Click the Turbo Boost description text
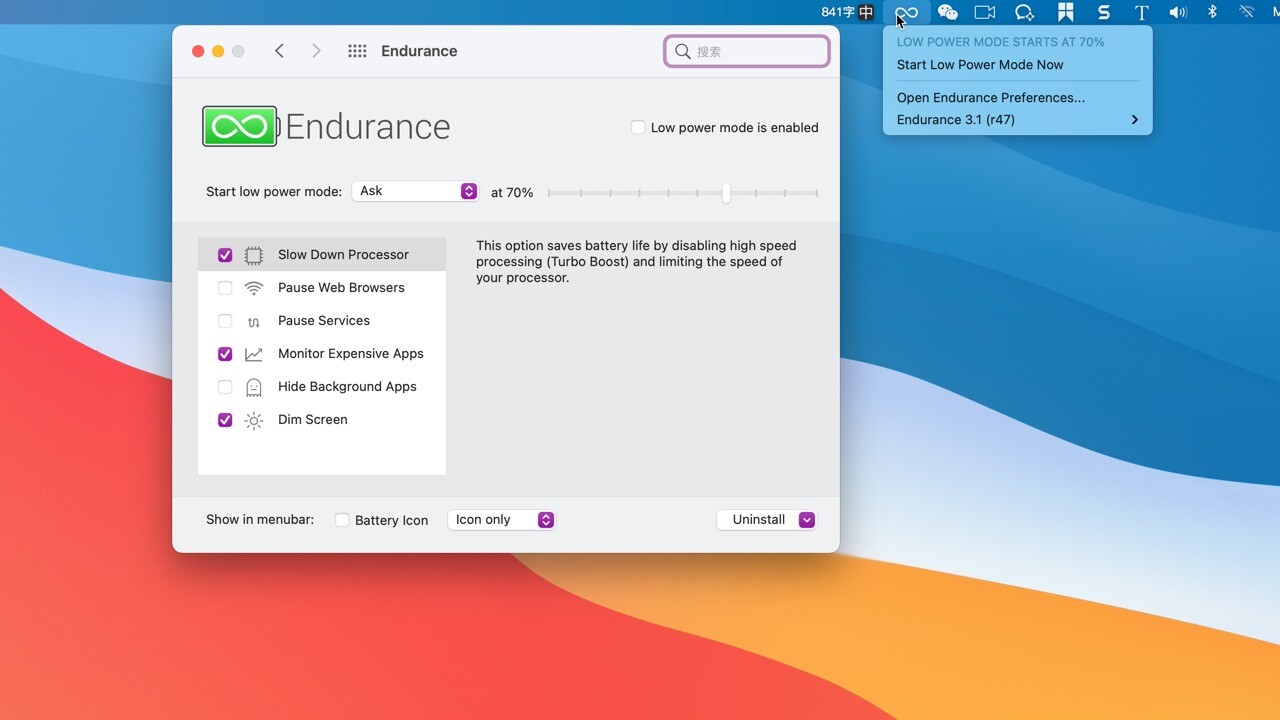Image resolution: width=1280 pixels, height=720 pixels. [x=636, y=262]
